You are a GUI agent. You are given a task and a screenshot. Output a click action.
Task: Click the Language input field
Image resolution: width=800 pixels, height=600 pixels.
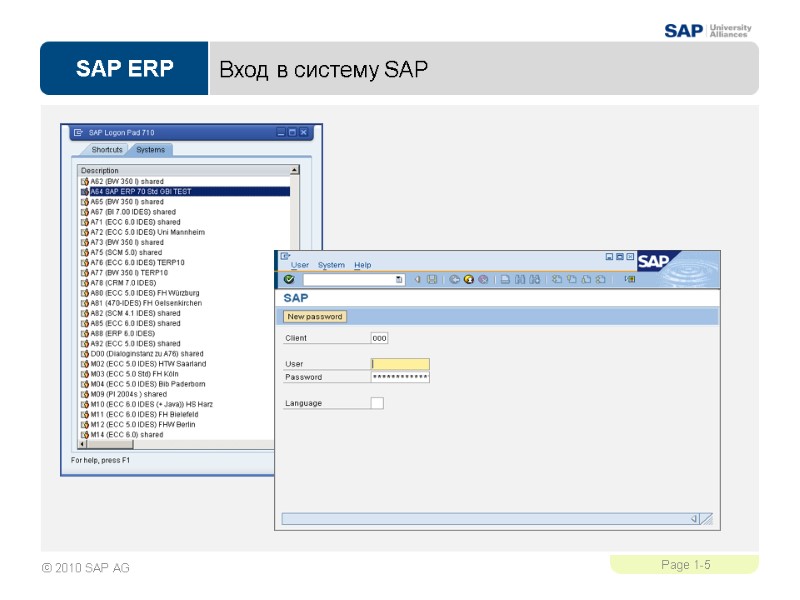pyautogui.click(x=375, y=402)
